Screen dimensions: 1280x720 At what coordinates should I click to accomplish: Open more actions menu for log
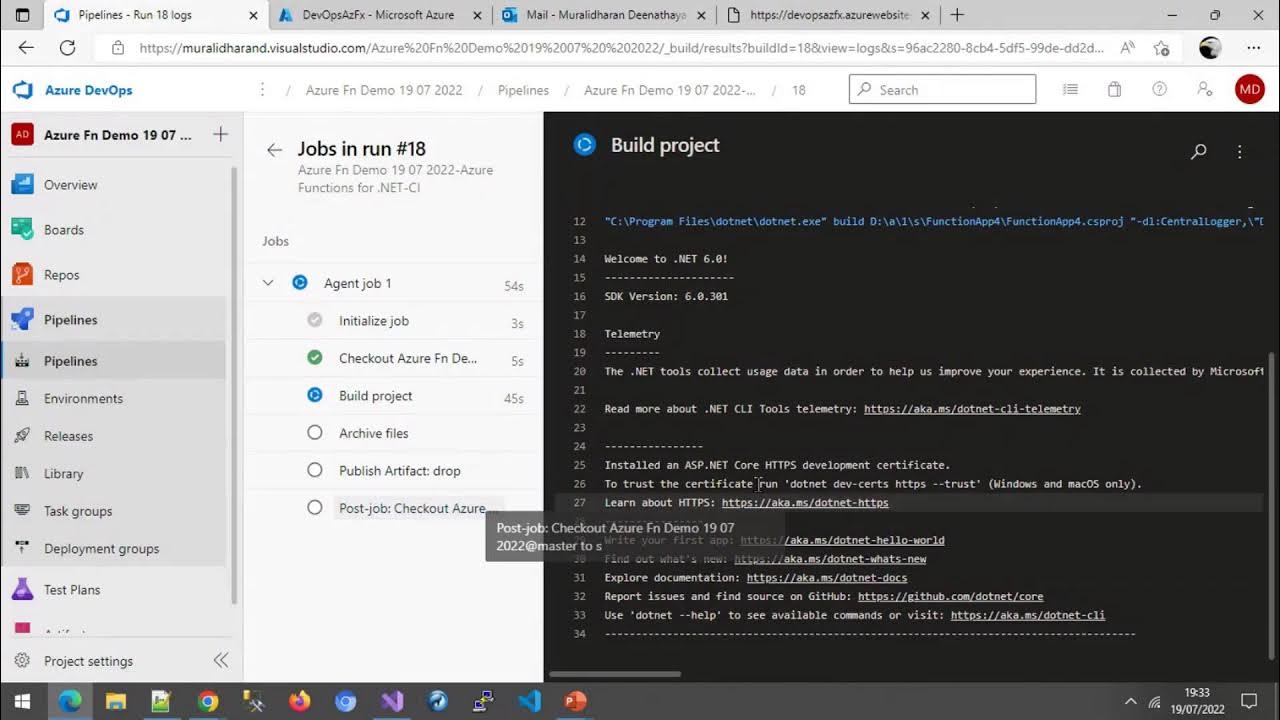point(1239,152)
